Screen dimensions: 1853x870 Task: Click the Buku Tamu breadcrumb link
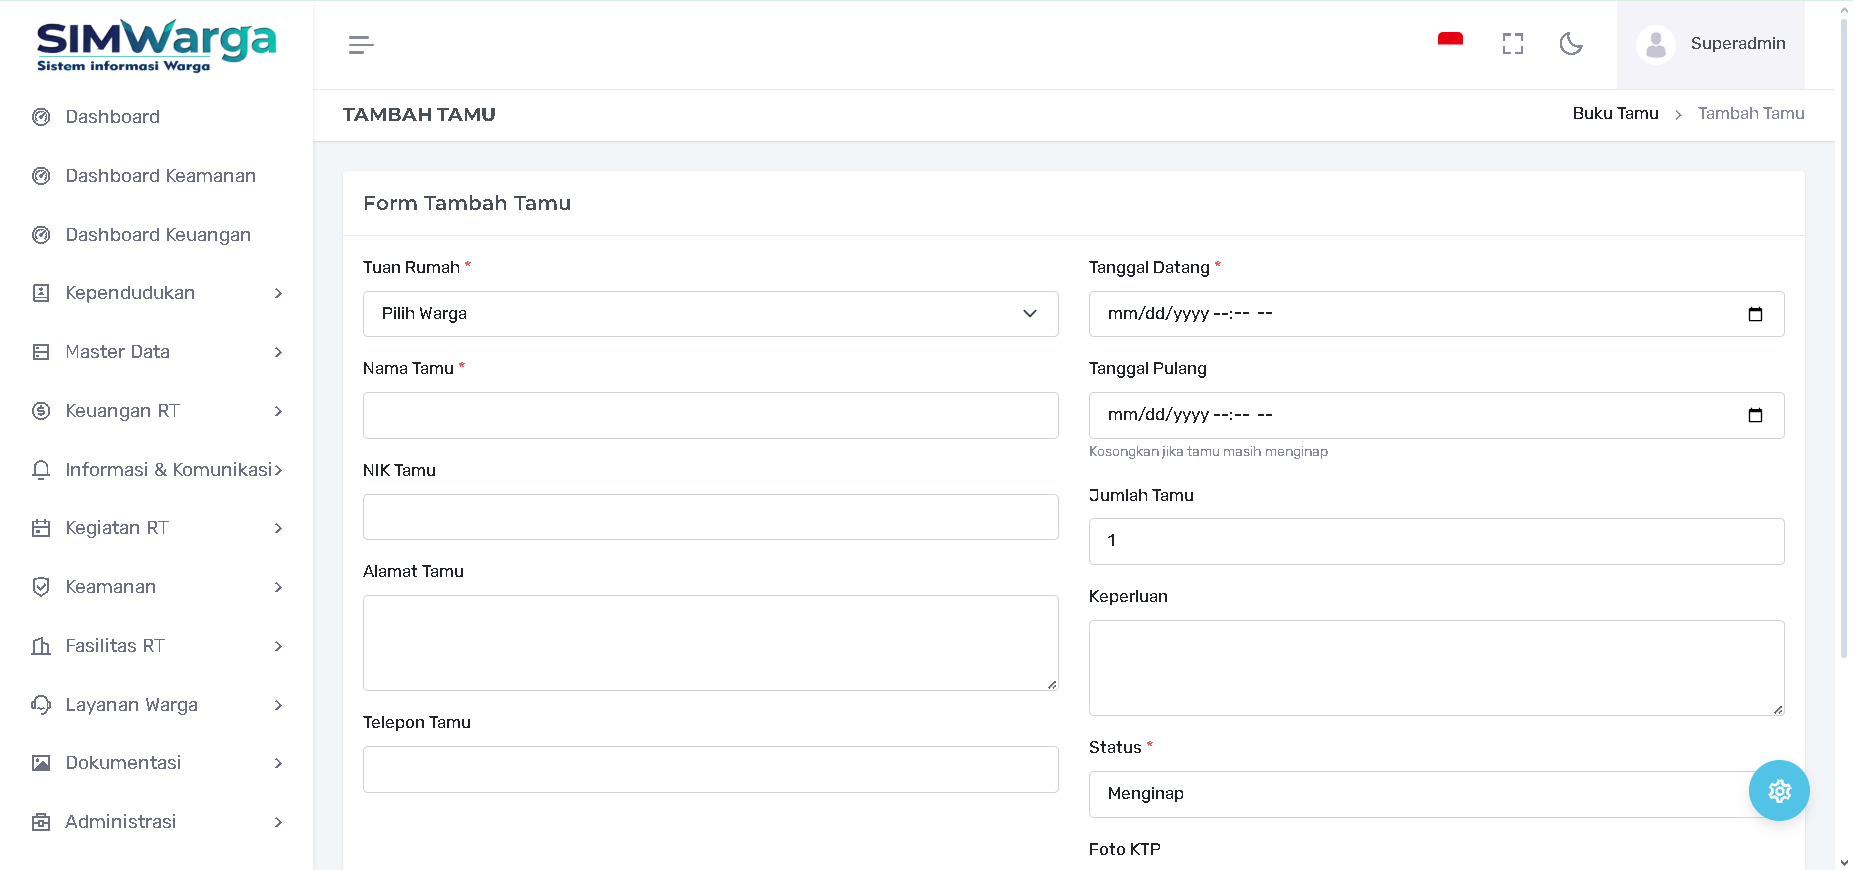pos(1615,114)
